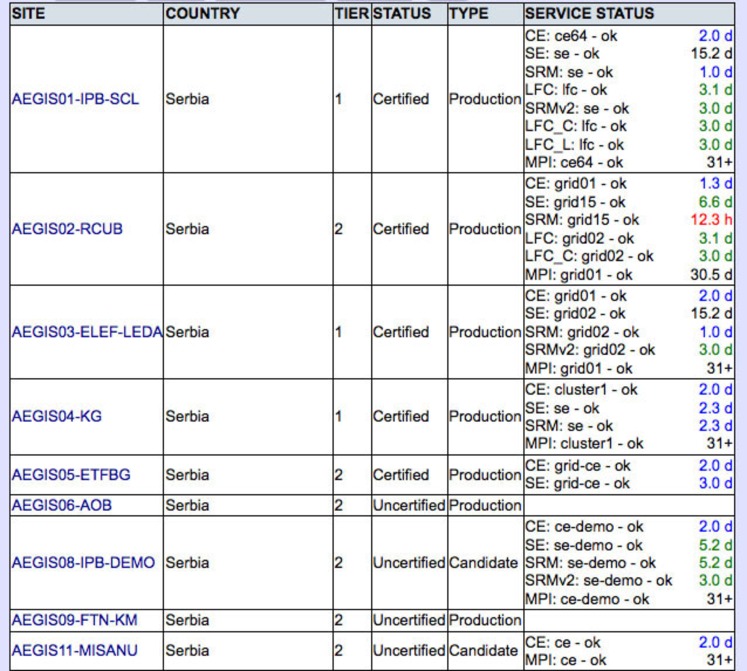The width and height of the screenshot is (747, 671).
Task: Click 'SRMv2: se - ok' service entry
Action: (x=577, y=109)
